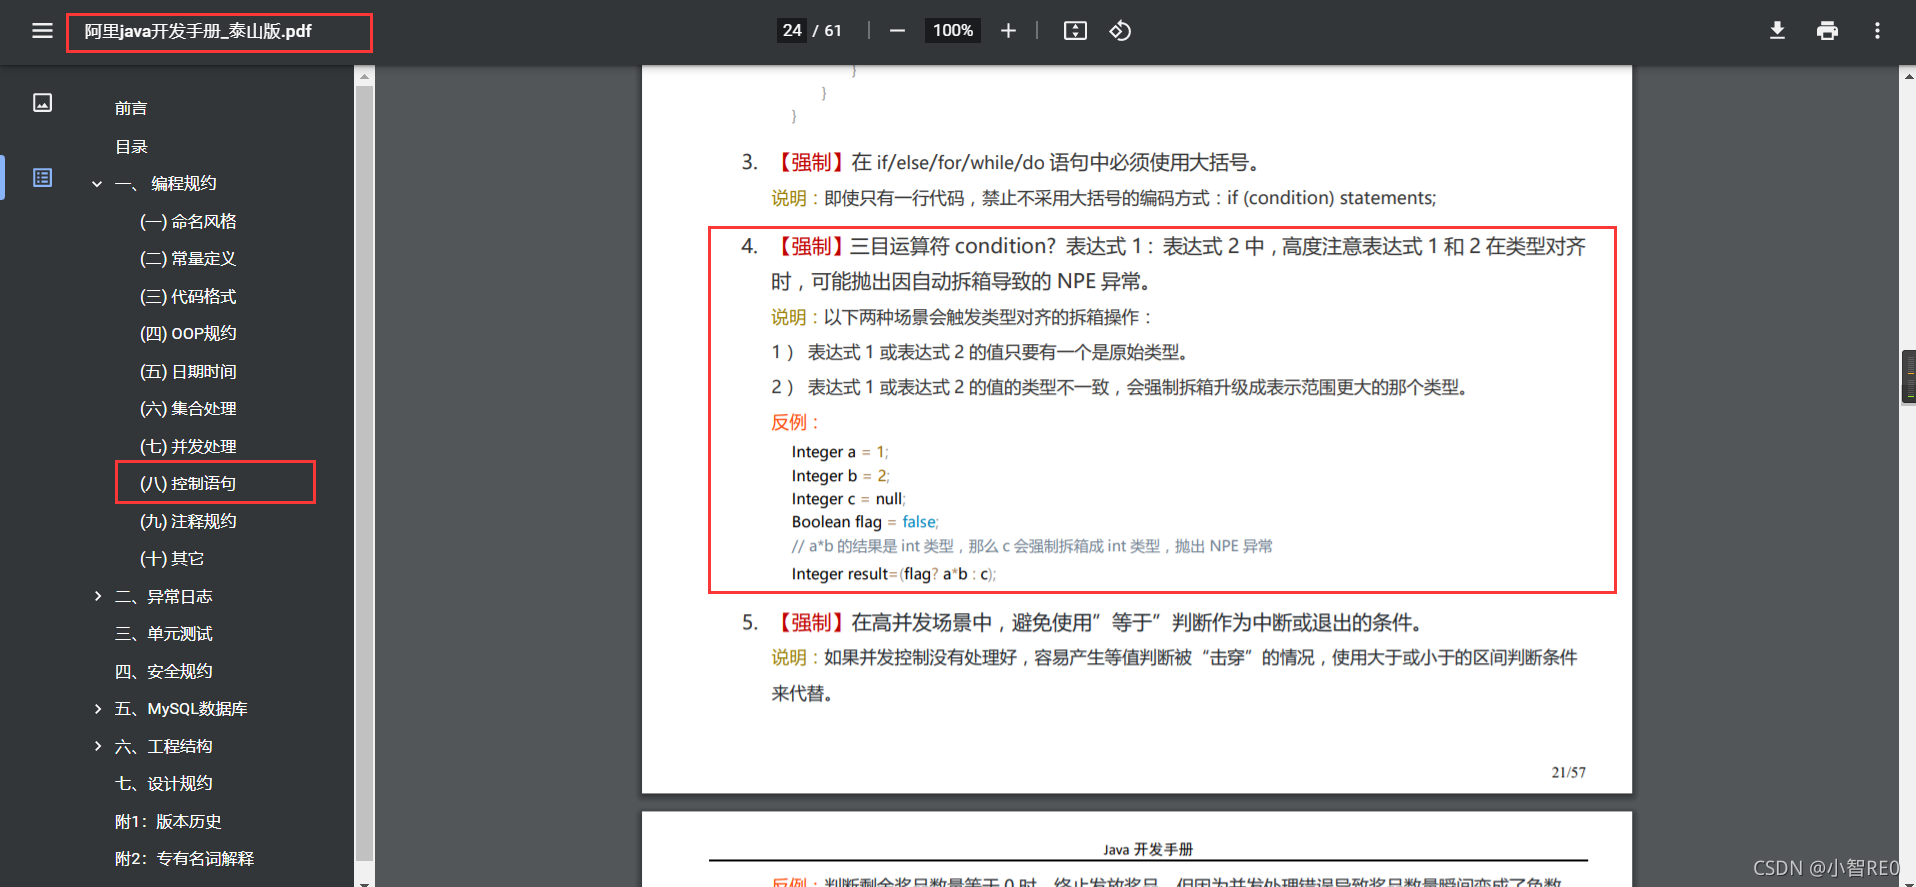Open 附1：版本历史 appendix
Image resolution: width=1916 pixels, height=887 pixels.
168,821
